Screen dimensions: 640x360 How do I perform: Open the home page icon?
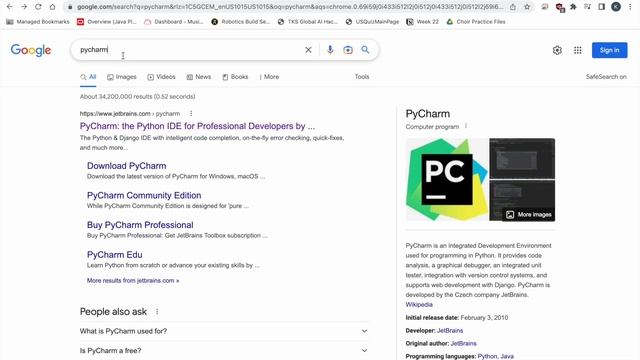coord(52,7)
